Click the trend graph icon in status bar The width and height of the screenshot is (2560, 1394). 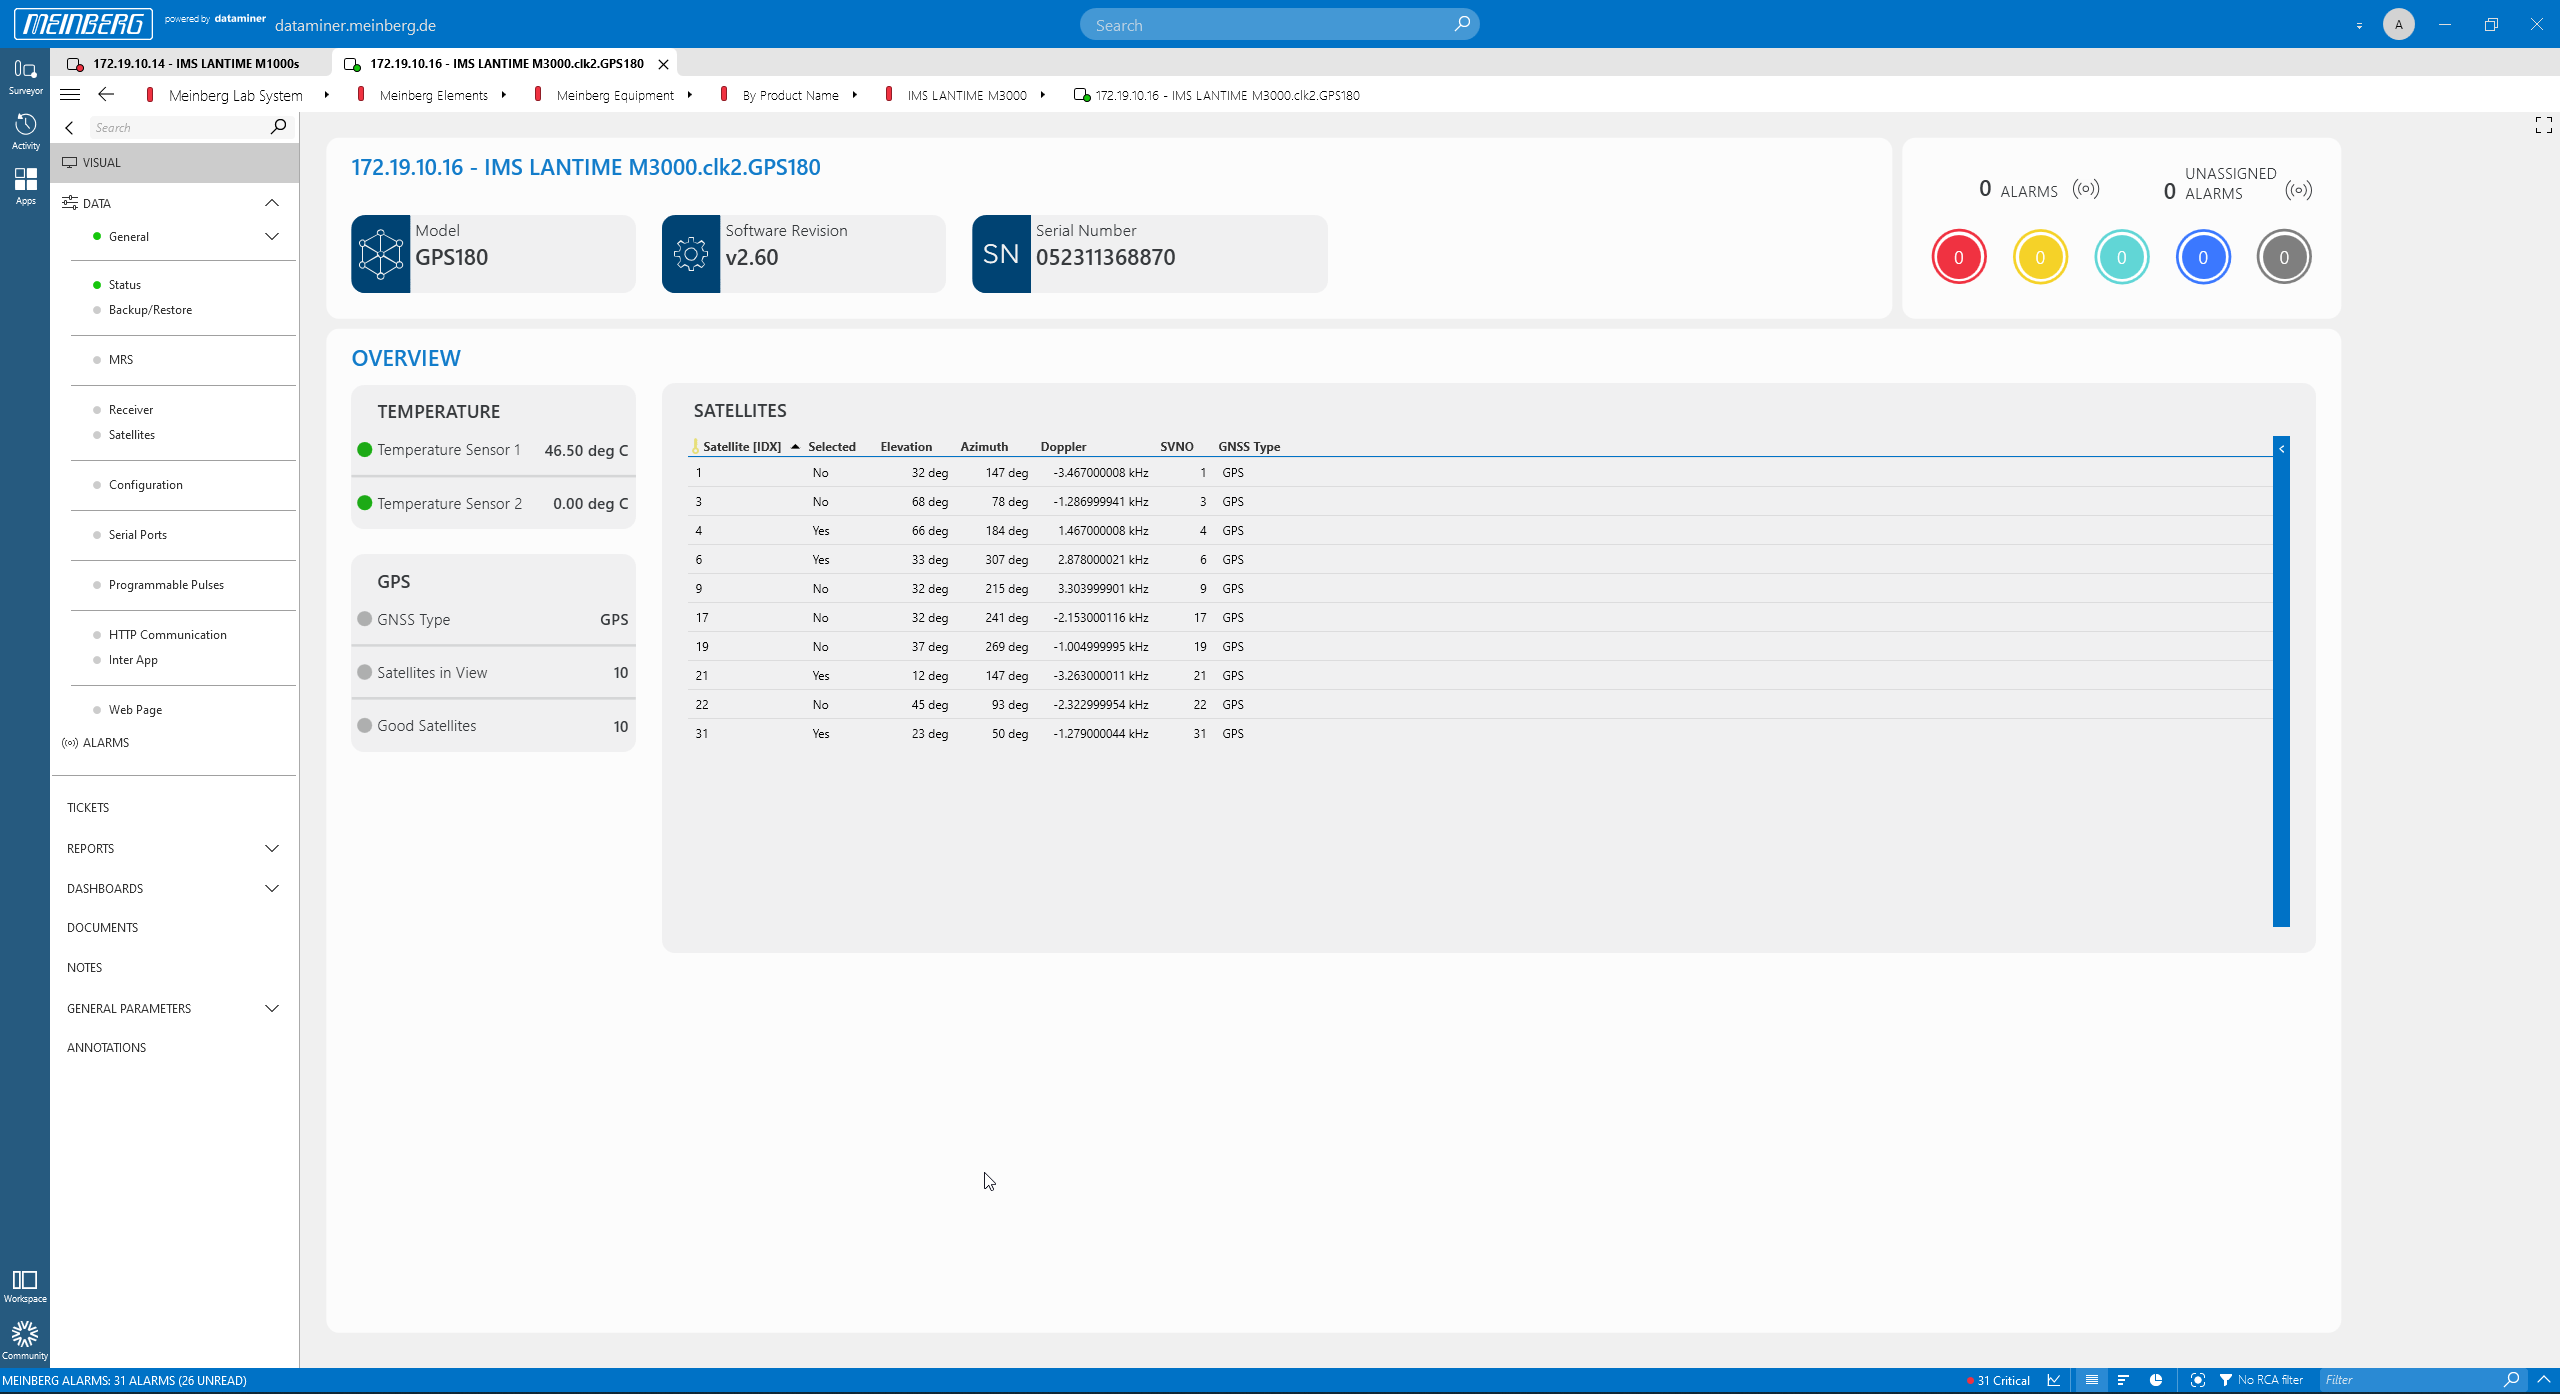(x=2054, y=1380)
